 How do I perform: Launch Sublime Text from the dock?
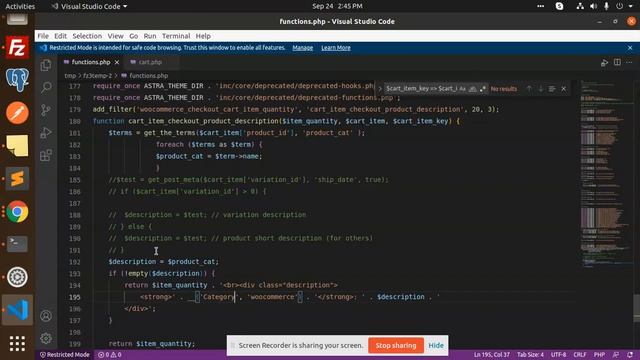[x=17, y=178]
